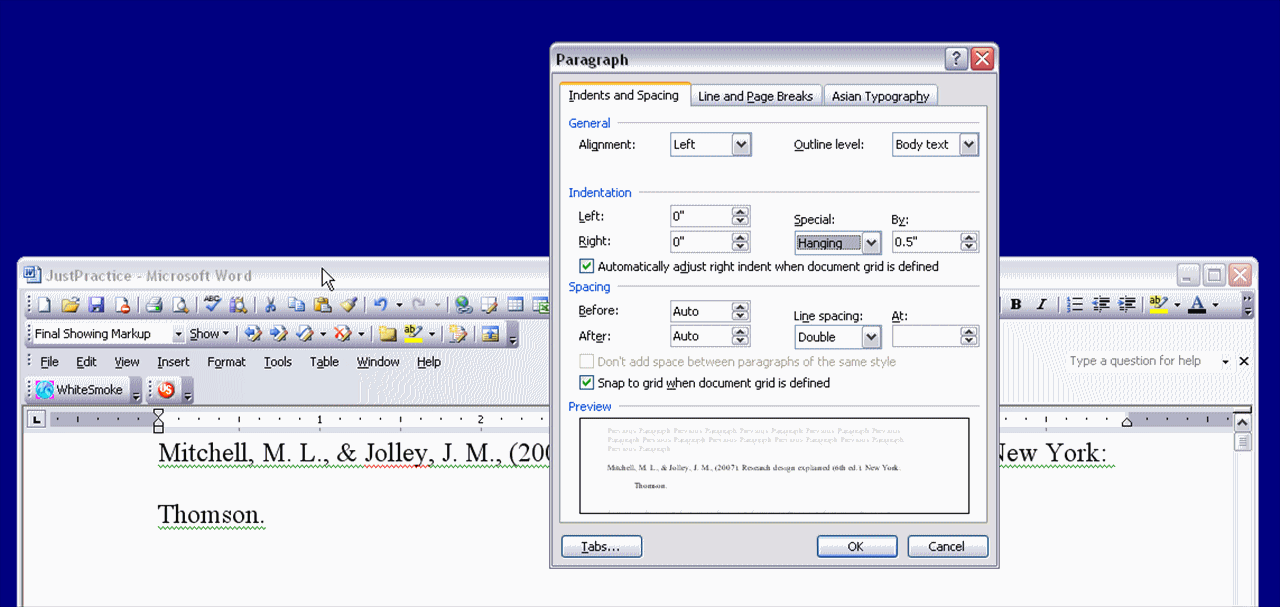Accept the change in the Reviewing toolbar

pos(304,334)
